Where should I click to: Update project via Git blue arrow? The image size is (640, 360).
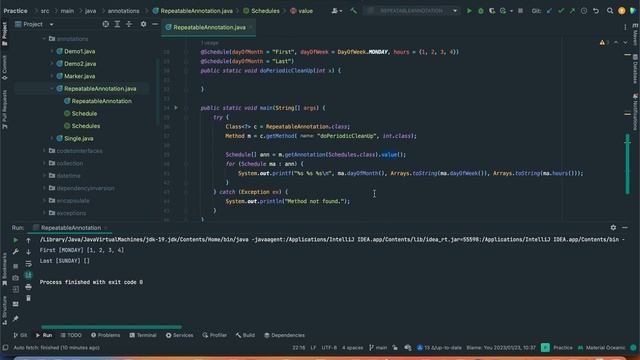[549, 11]
